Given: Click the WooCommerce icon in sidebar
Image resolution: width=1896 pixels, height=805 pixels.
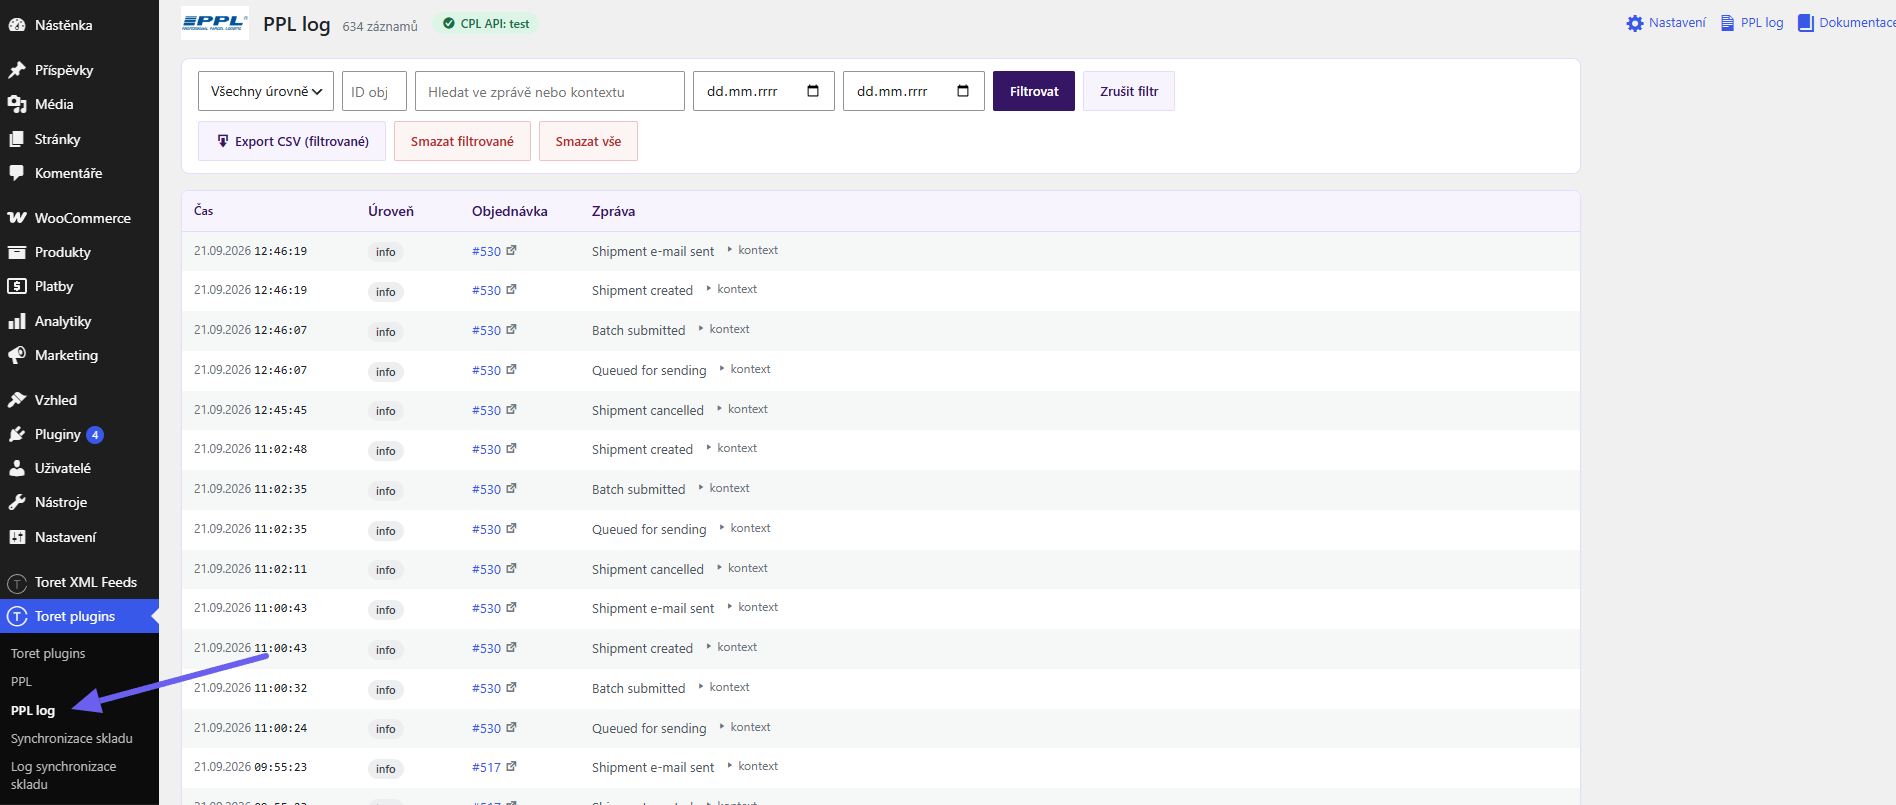Looking at the screenshot, I should tap(17, 218).
